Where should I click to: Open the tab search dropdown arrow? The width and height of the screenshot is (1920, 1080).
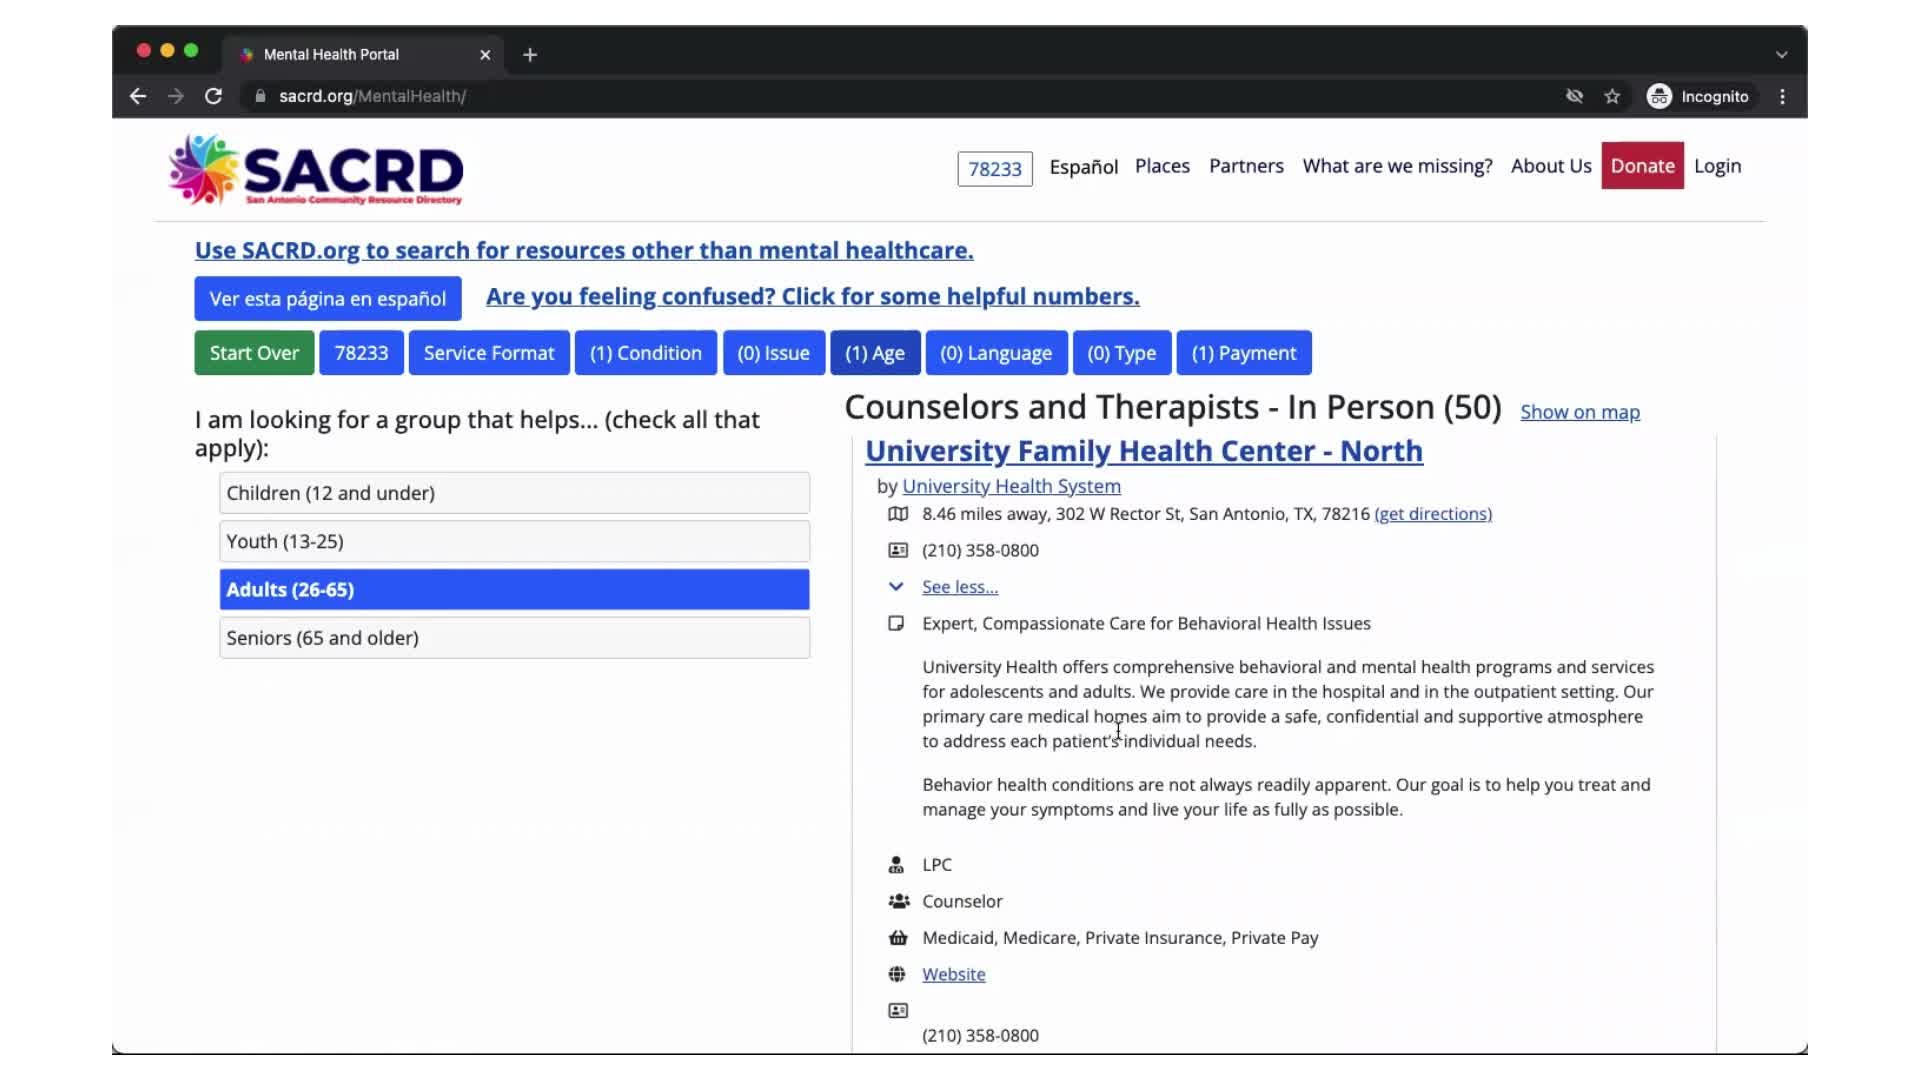pyautogui.click(x=1781, y=54)
